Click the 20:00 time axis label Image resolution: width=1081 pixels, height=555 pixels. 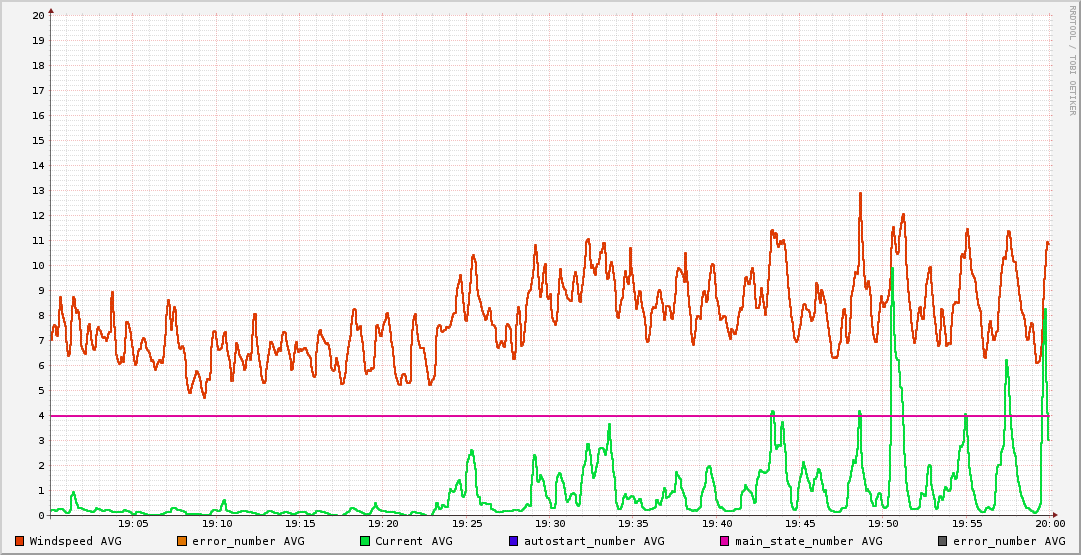click(1049, 523)
